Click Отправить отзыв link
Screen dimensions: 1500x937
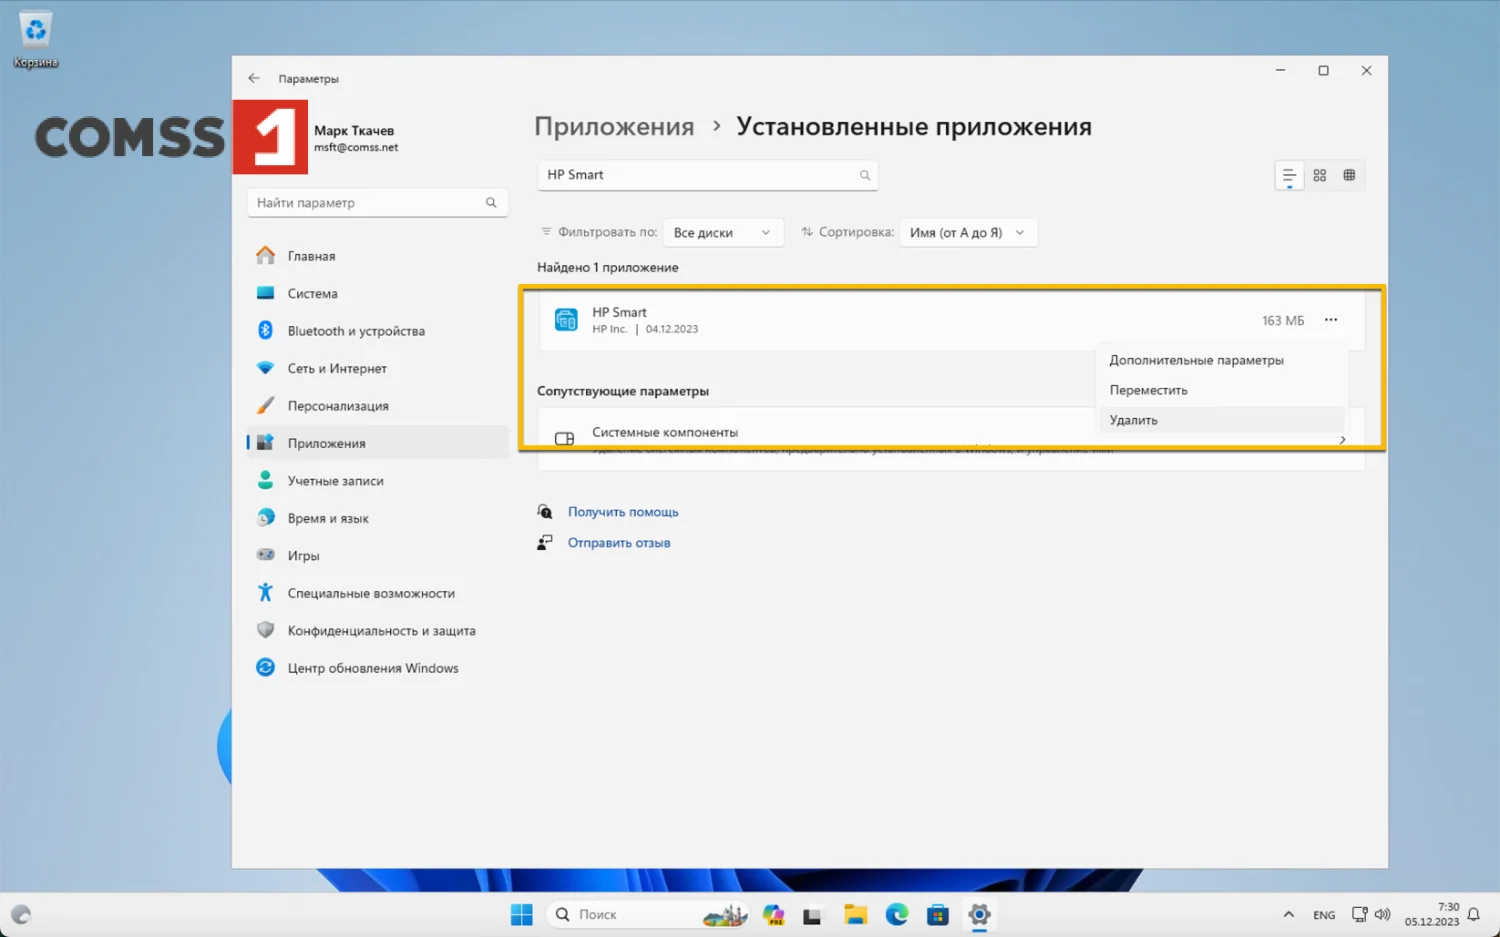(619, 543)
